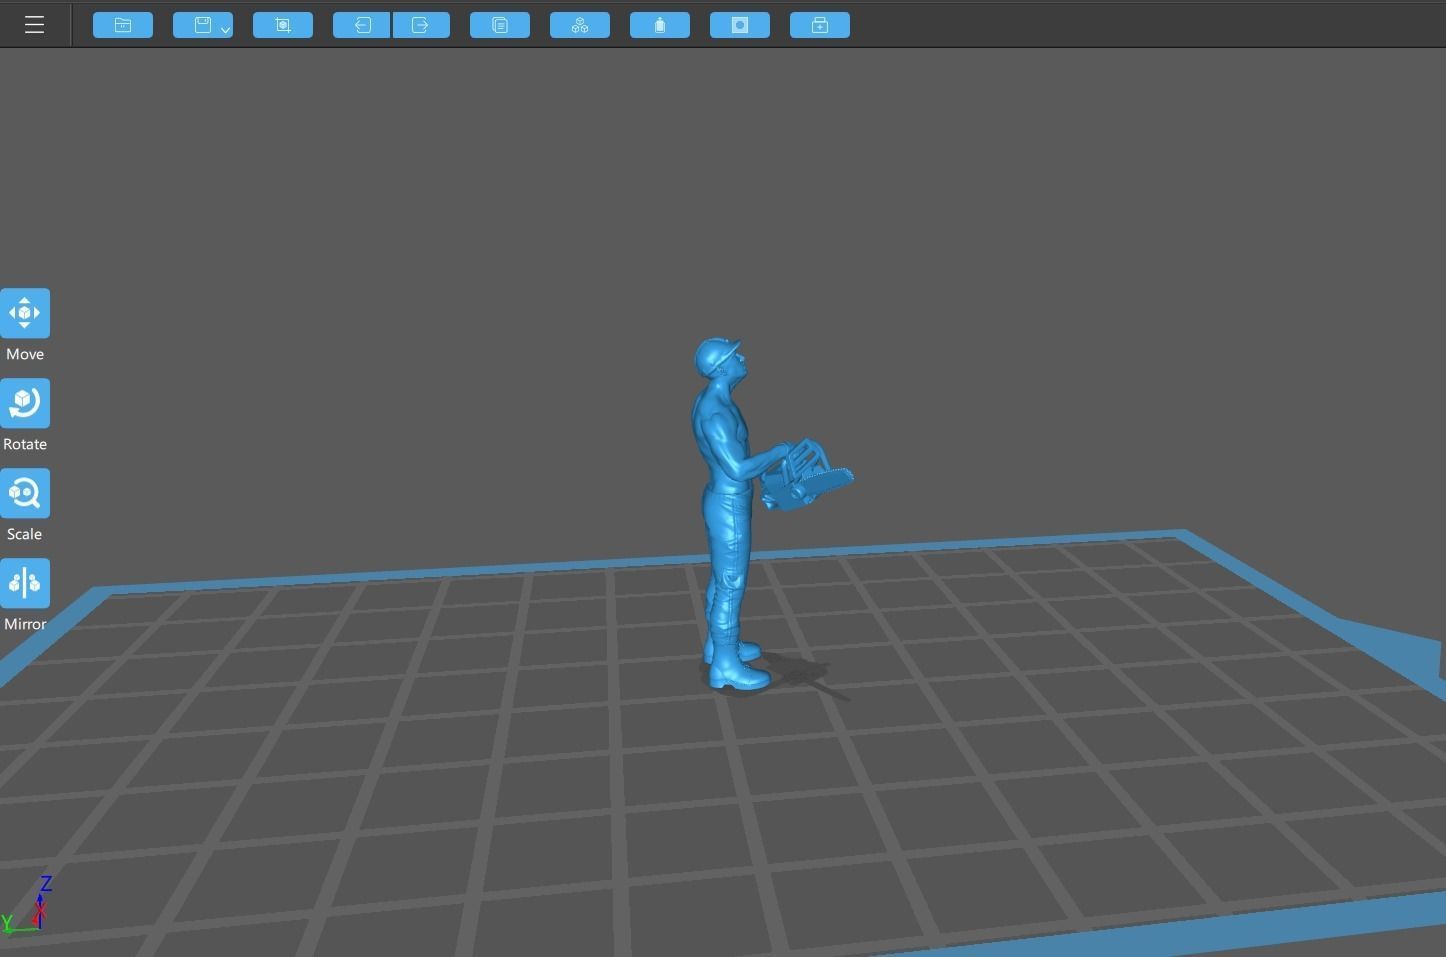Click the Open File folder icon
This screenshot has height=957, width=1446.
point(123,25)
